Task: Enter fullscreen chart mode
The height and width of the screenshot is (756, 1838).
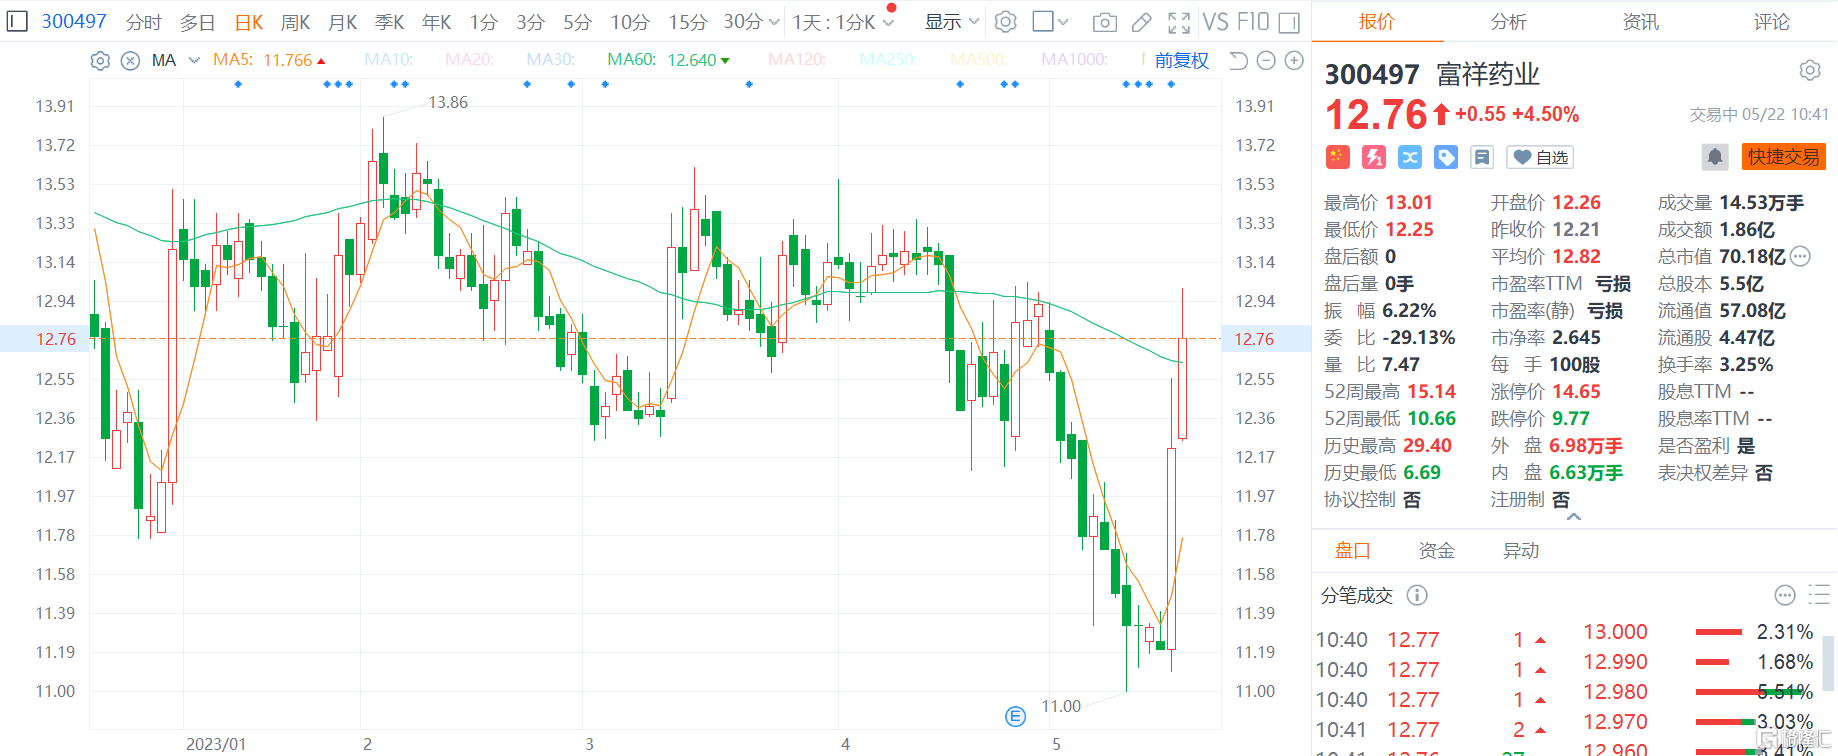Action: pos(1179,22)
